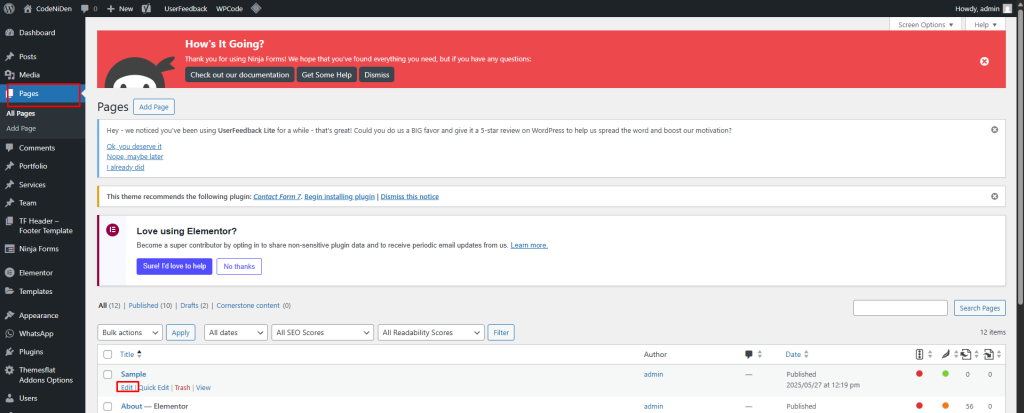The height and width of the screenshot is (413, 1024).
Task: Expand the Help tab
Action: coord(985,25)
